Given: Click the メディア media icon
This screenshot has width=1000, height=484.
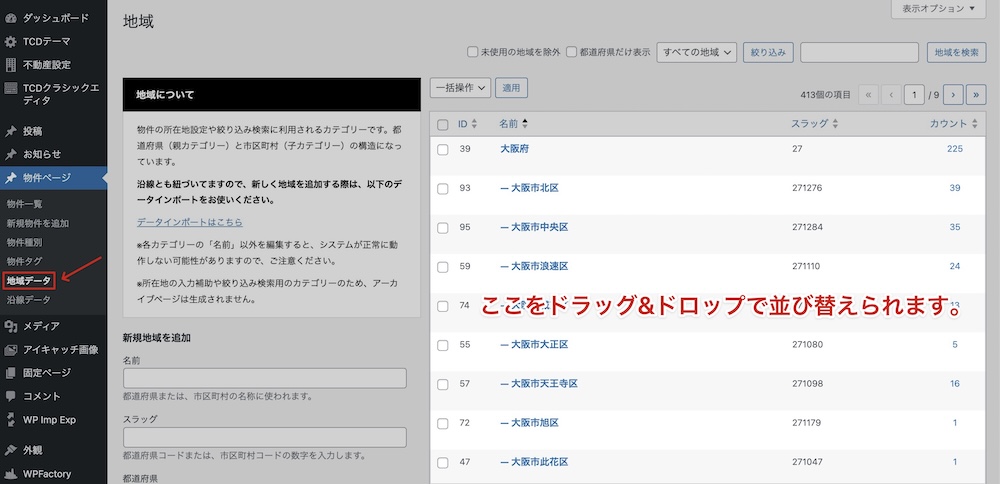Looking at the screenshot, I should click(10, 327).
